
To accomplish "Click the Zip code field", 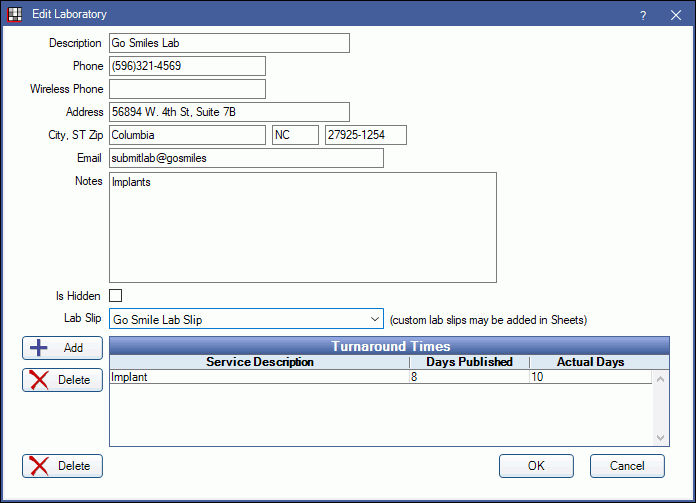I will 365,135.
